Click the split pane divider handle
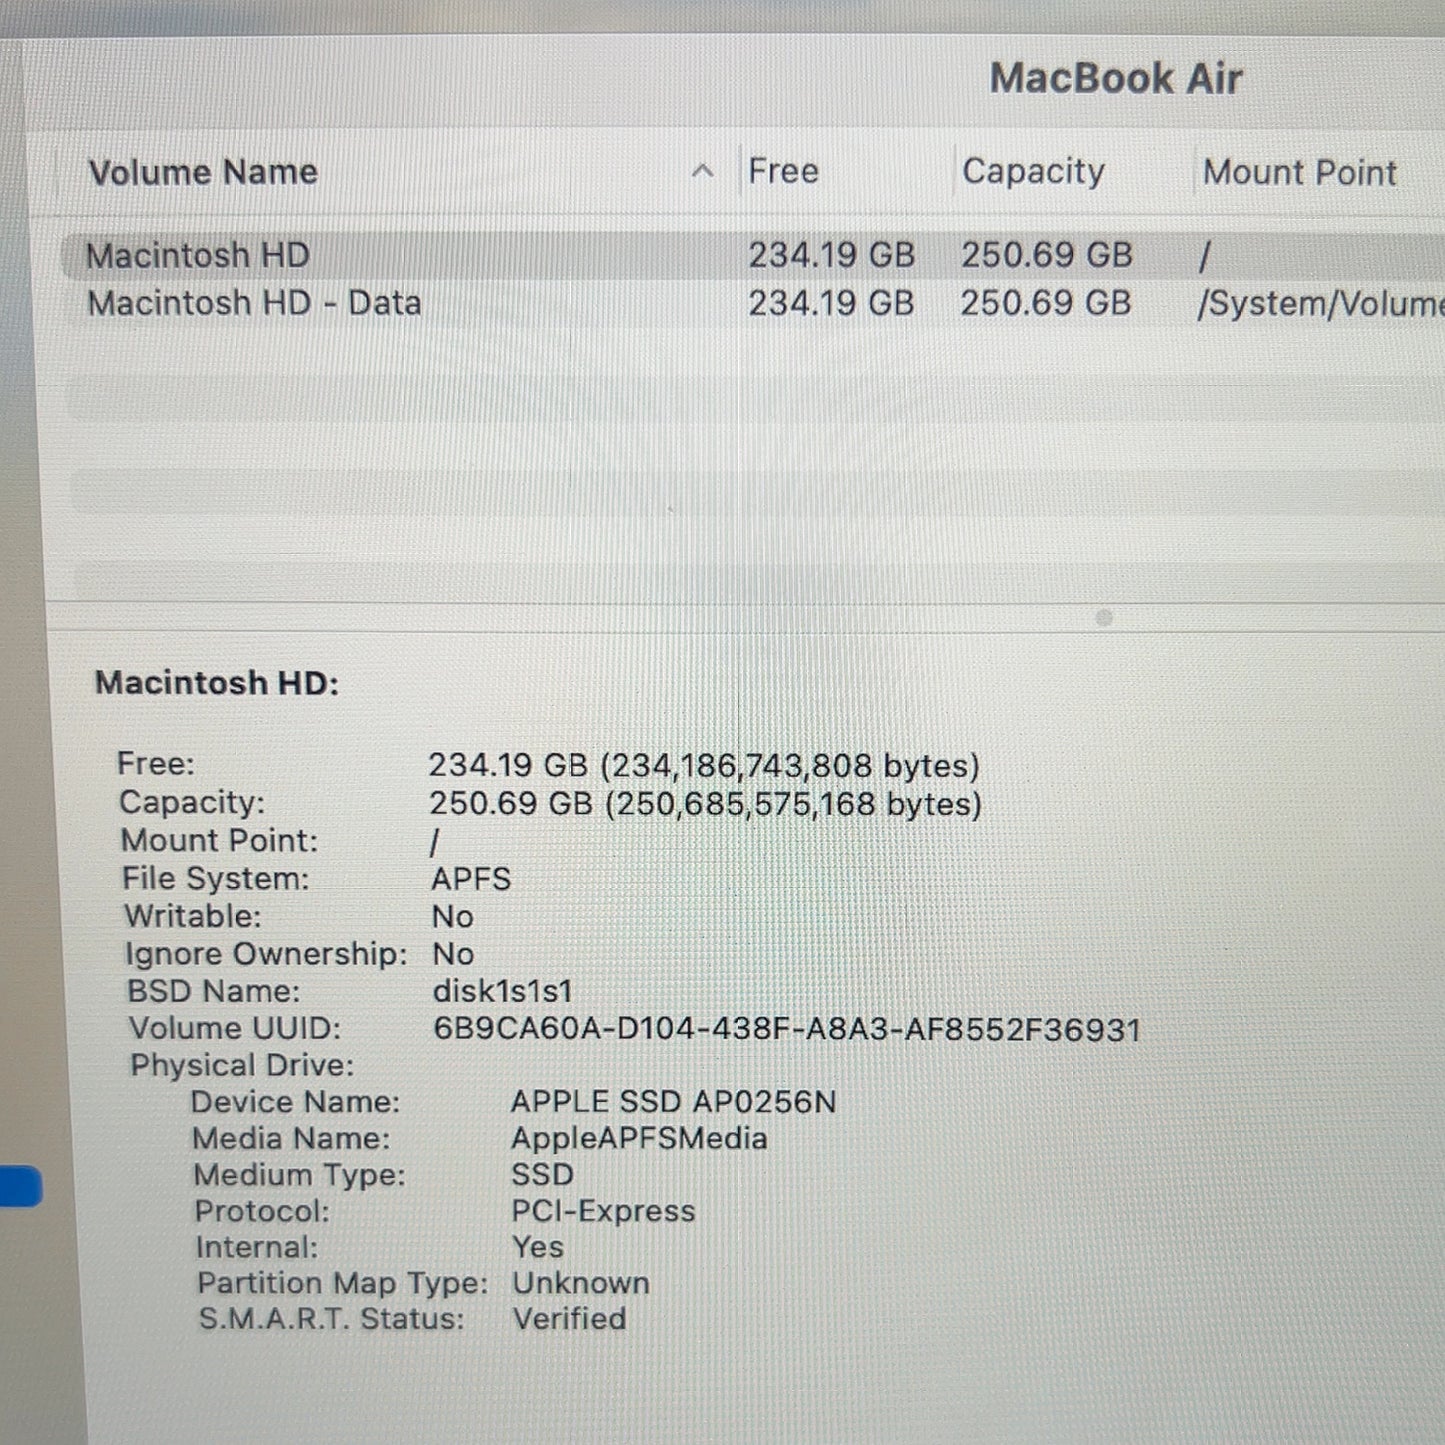This screenshot has width=1445, height=1445. click(1104, 618)
